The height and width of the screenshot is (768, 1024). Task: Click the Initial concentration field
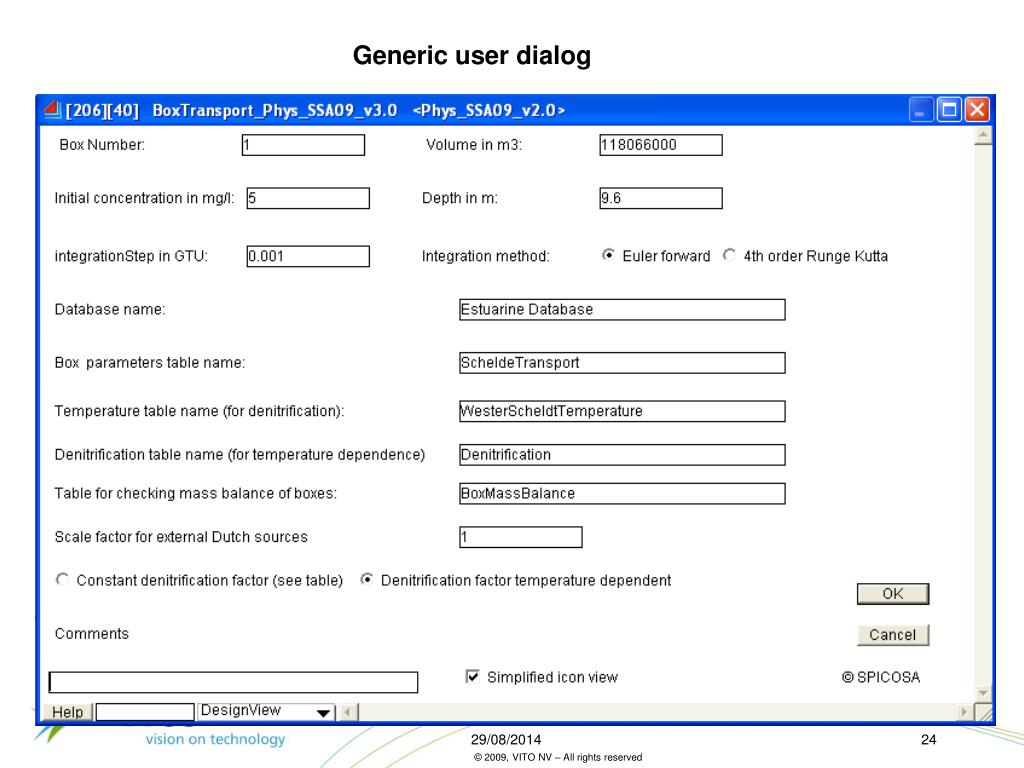point(308,199)
